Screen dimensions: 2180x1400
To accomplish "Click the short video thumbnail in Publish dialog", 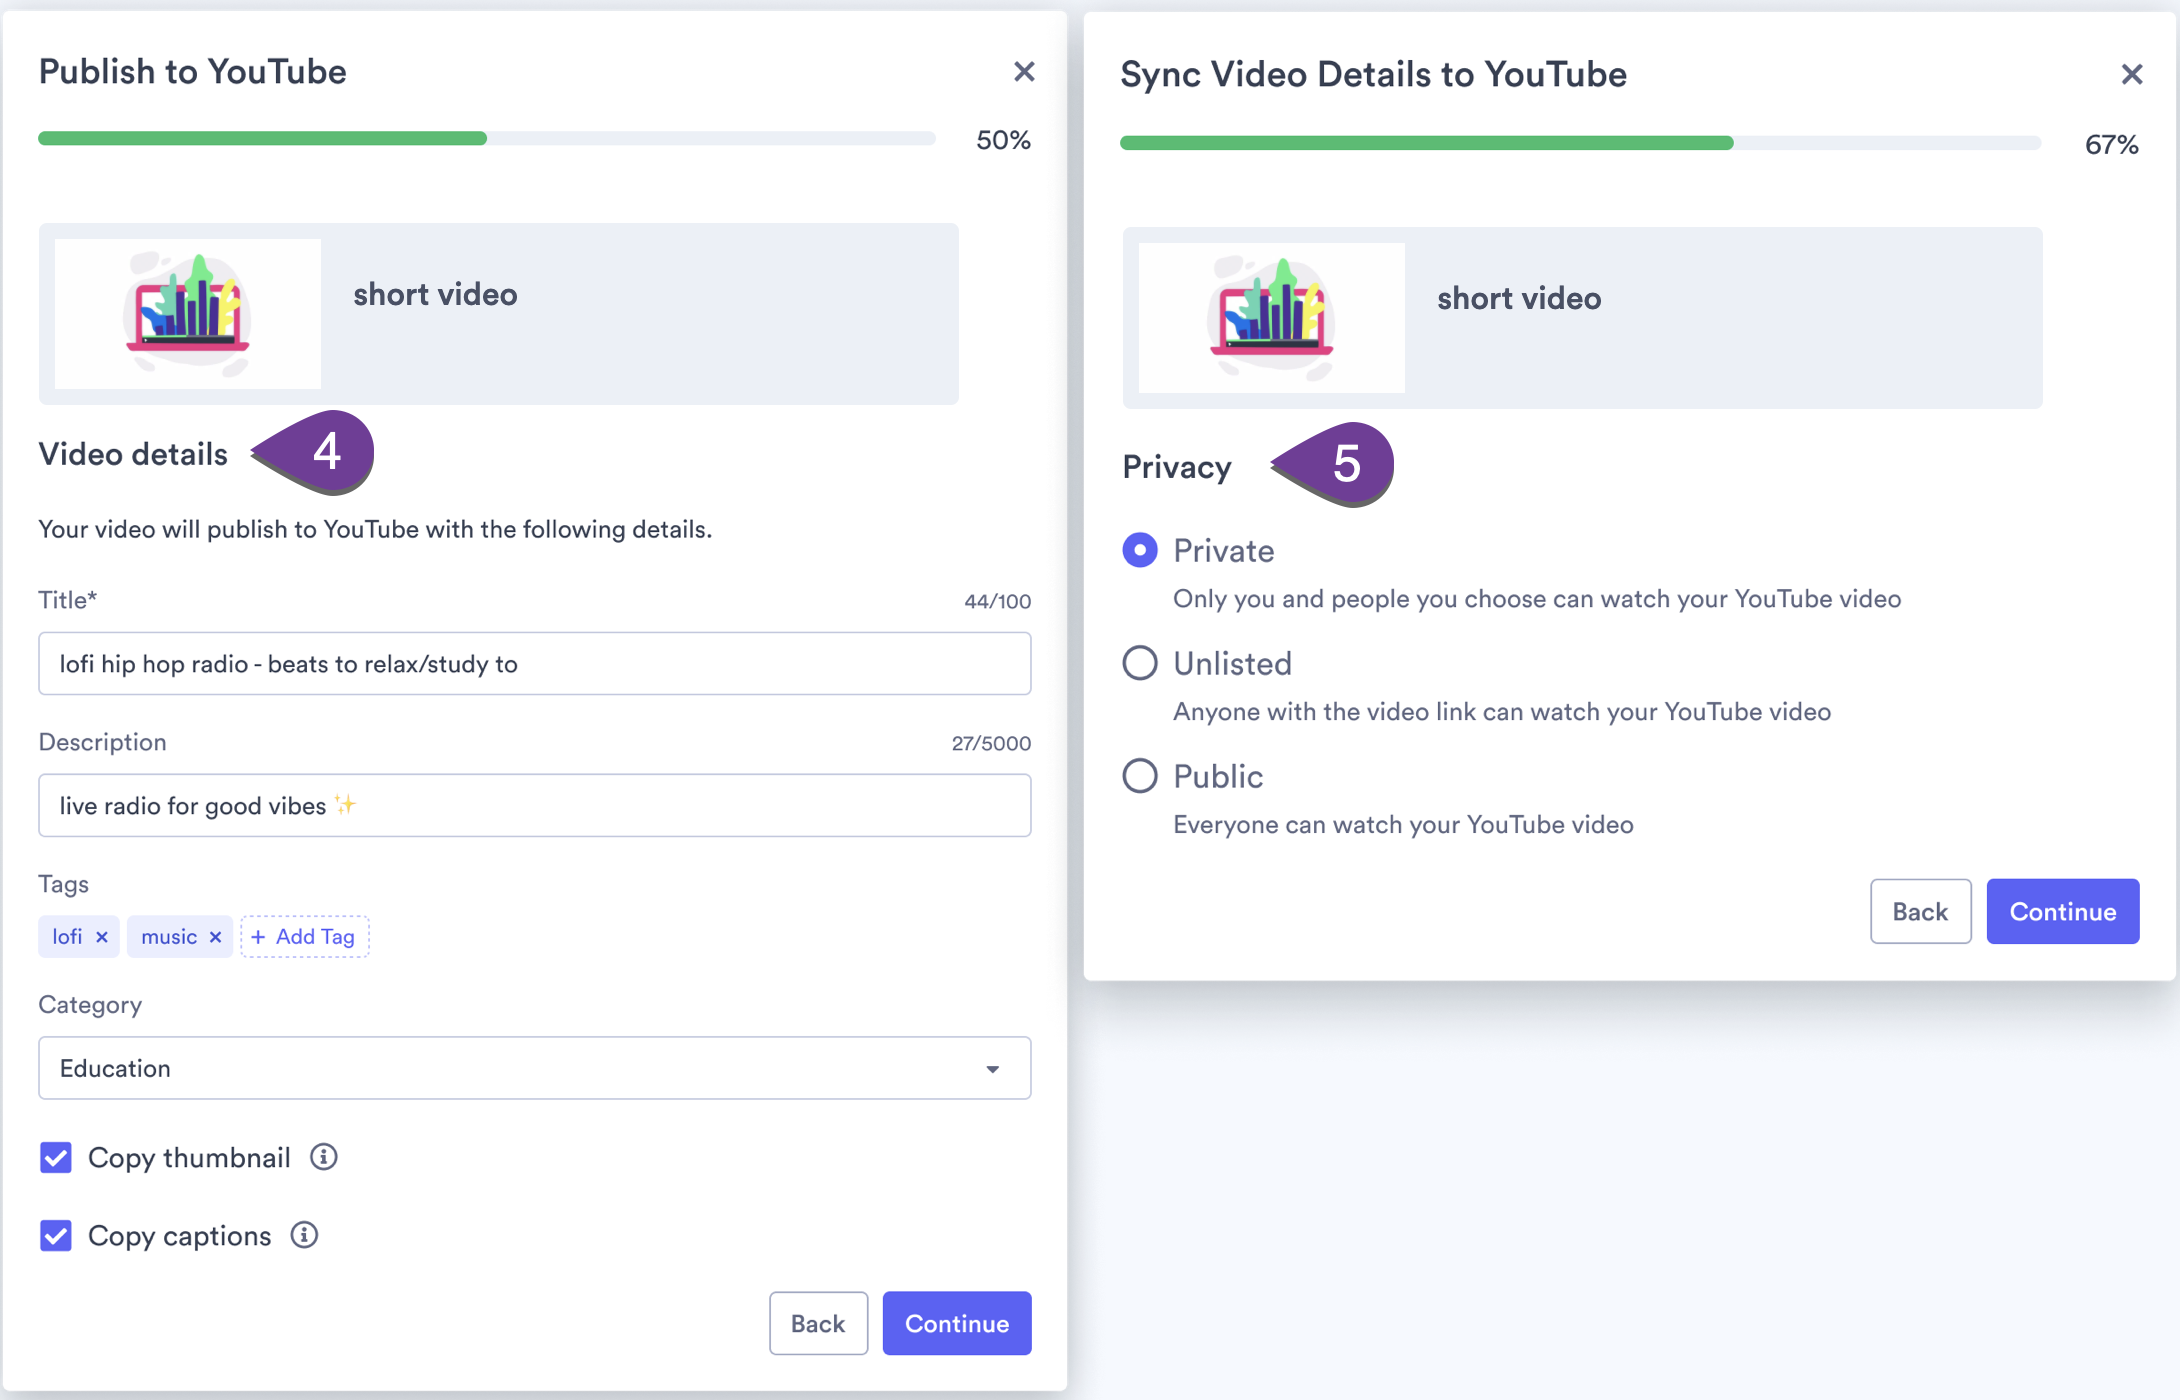I will point(186,313).
